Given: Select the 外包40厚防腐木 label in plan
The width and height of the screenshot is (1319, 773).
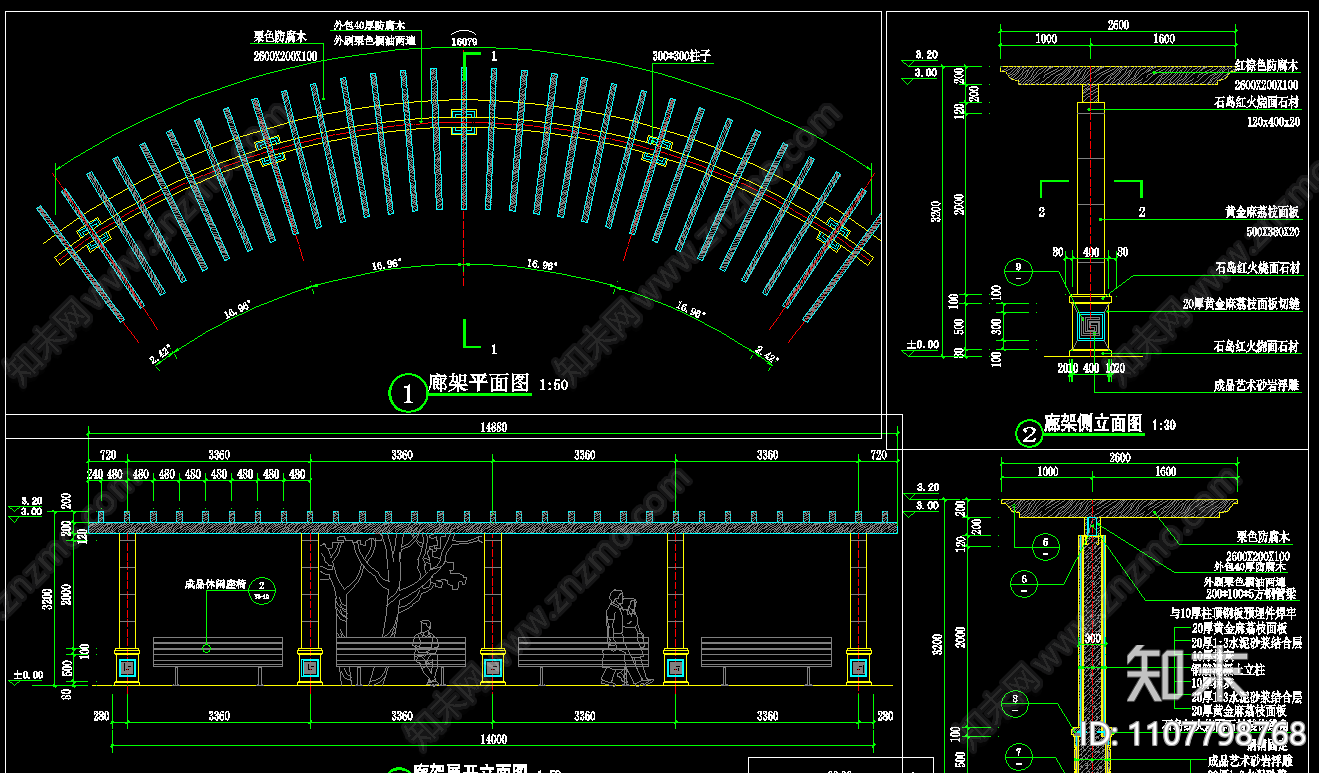Looking at the screenshot, I should [370, 25].
